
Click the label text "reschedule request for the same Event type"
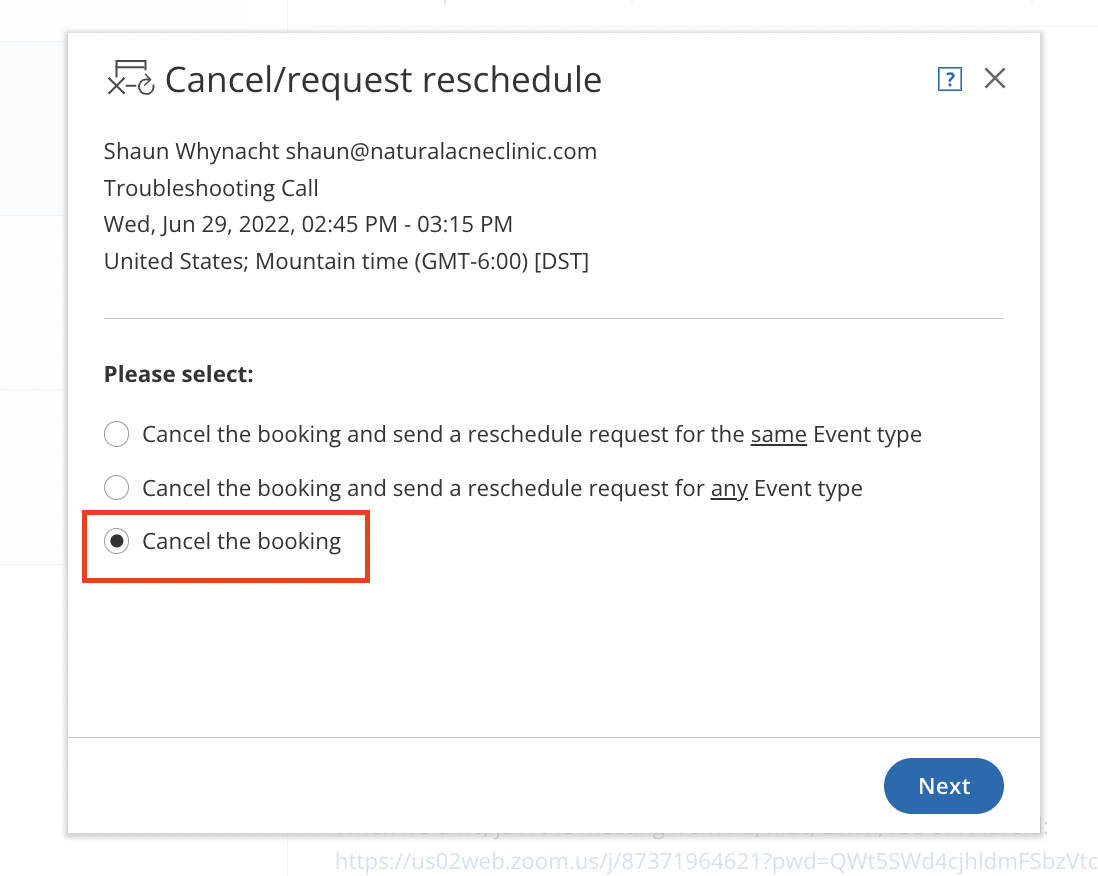click(x=695, y=435)
